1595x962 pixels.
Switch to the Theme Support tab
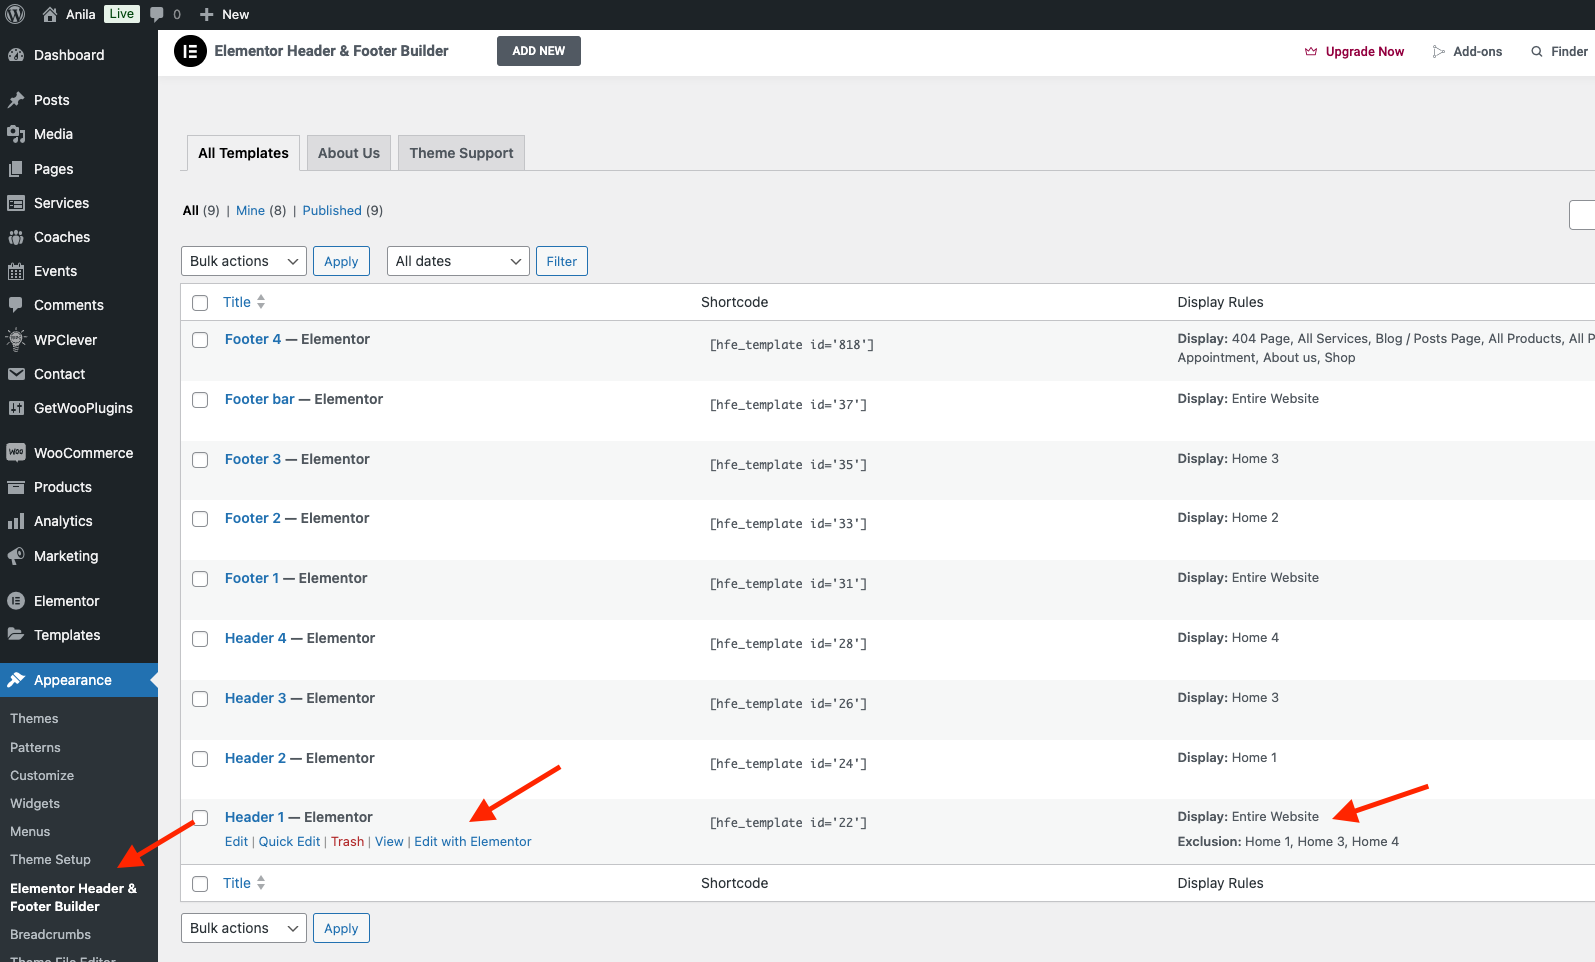(x=461, y=153)
